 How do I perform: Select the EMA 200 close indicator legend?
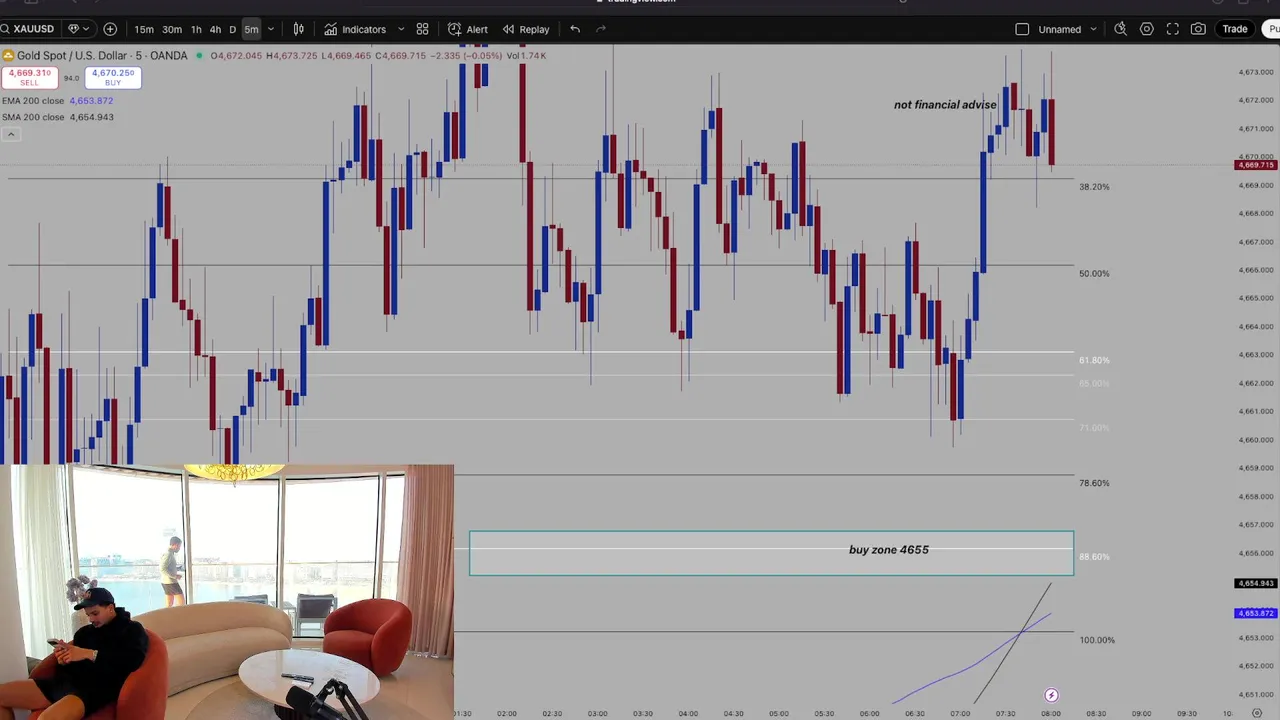[x=58, y=101]
